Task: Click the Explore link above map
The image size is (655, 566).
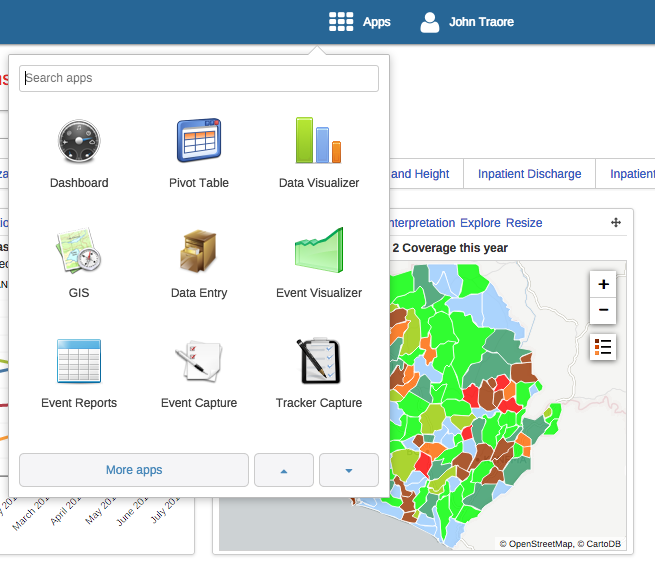Action: point(479,223)
